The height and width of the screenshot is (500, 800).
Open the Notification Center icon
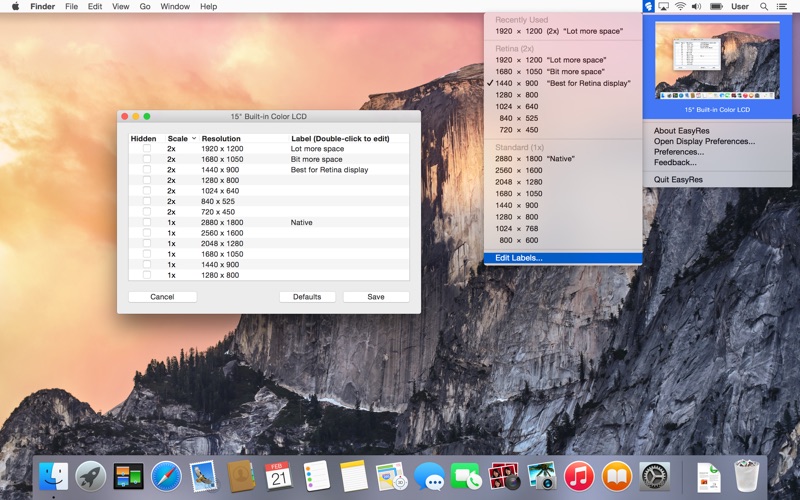[x=781, y=6]
